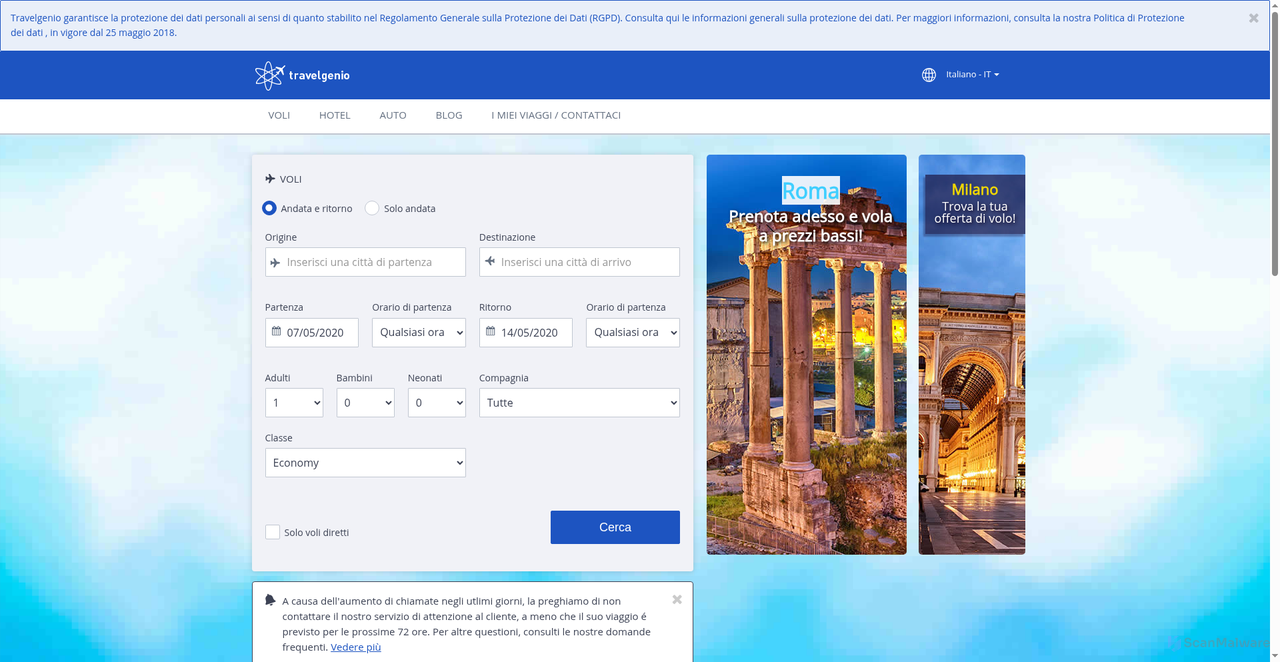Click the globe language icon
The width and height of the screenshot is (1280, 662).
pos(929,75)
